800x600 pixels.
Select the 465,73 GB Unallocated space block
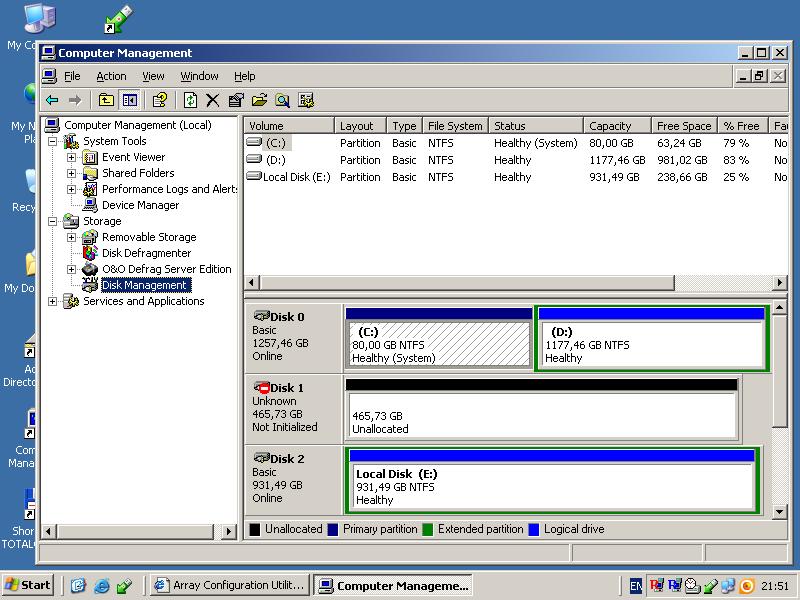coord(541,410)
